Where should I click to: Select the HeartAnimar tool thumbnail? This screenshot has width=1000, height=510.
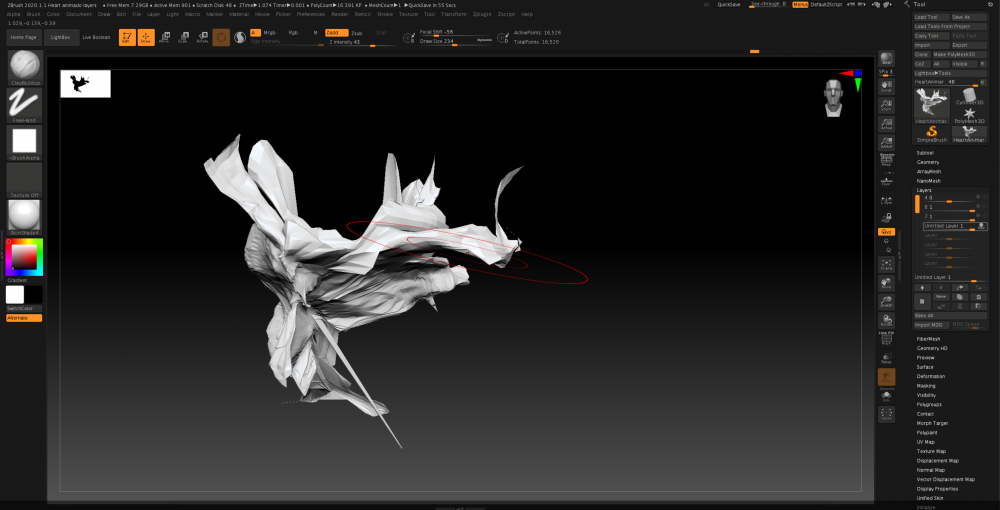[x=932, y=106]
